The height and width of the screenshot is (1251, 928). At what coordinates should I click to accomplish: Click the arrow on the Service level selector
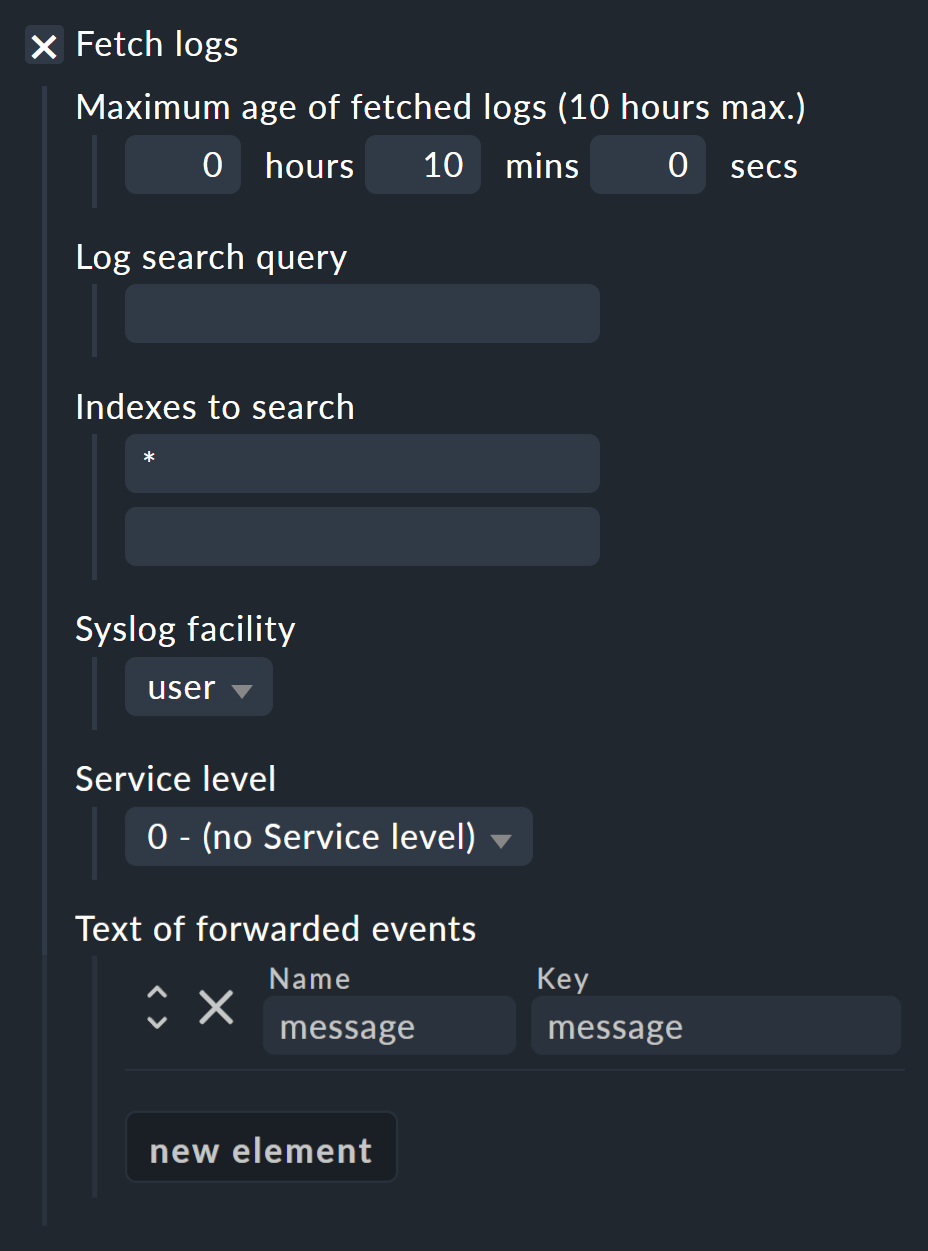point(502,840)
